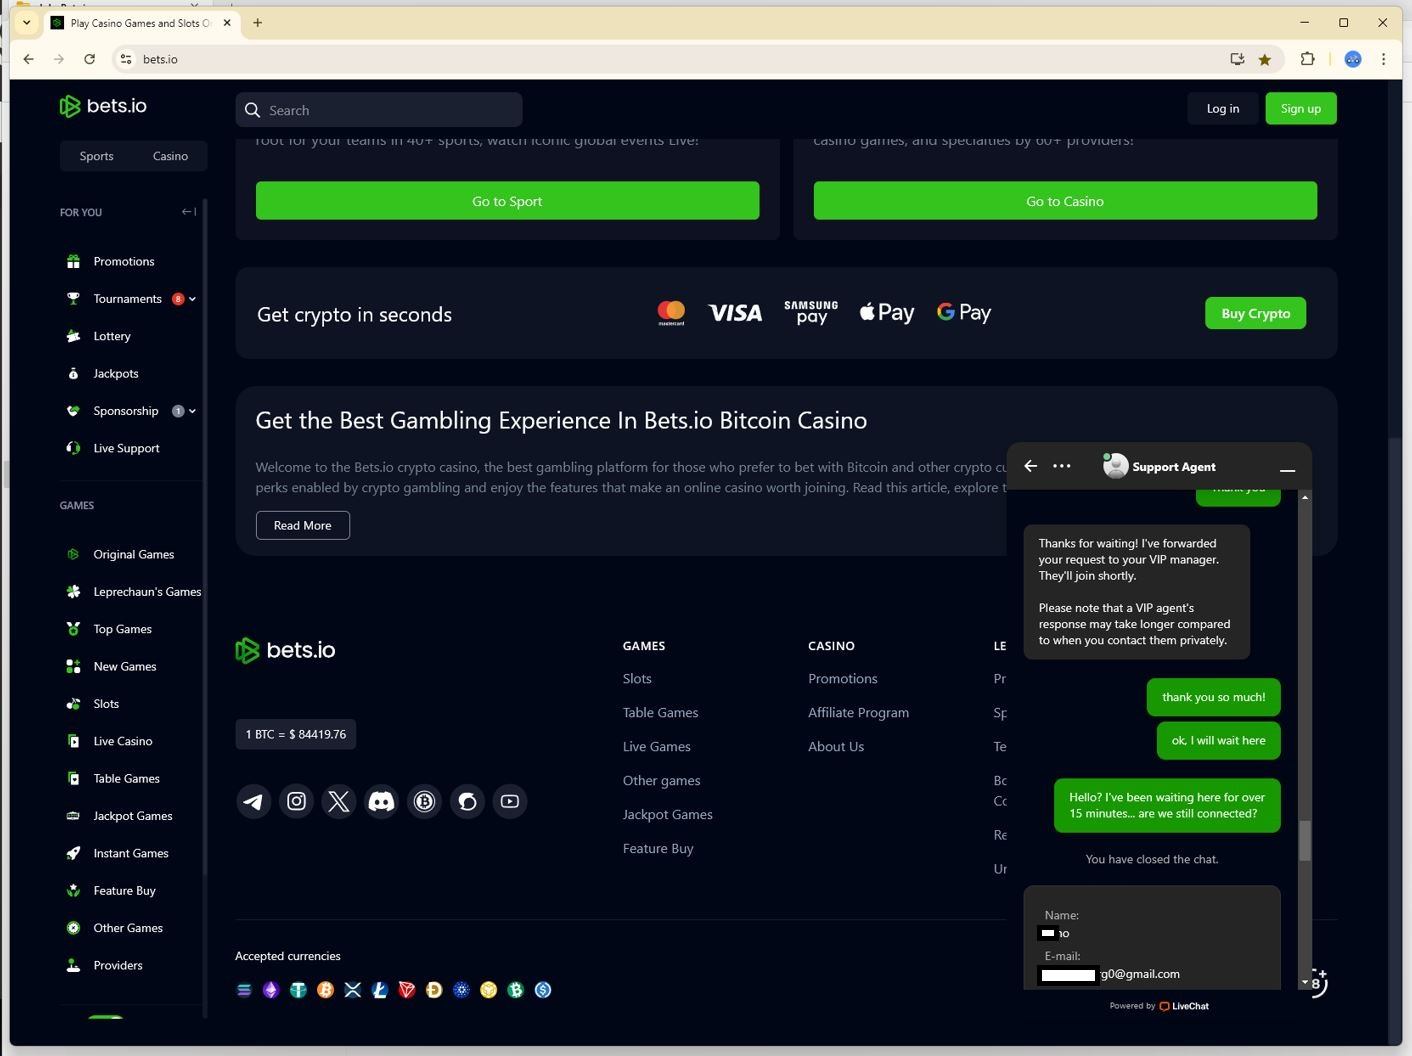Open Live Support from sidebar
This screenshot has width=1412, height=1056.
coord(126,448)
